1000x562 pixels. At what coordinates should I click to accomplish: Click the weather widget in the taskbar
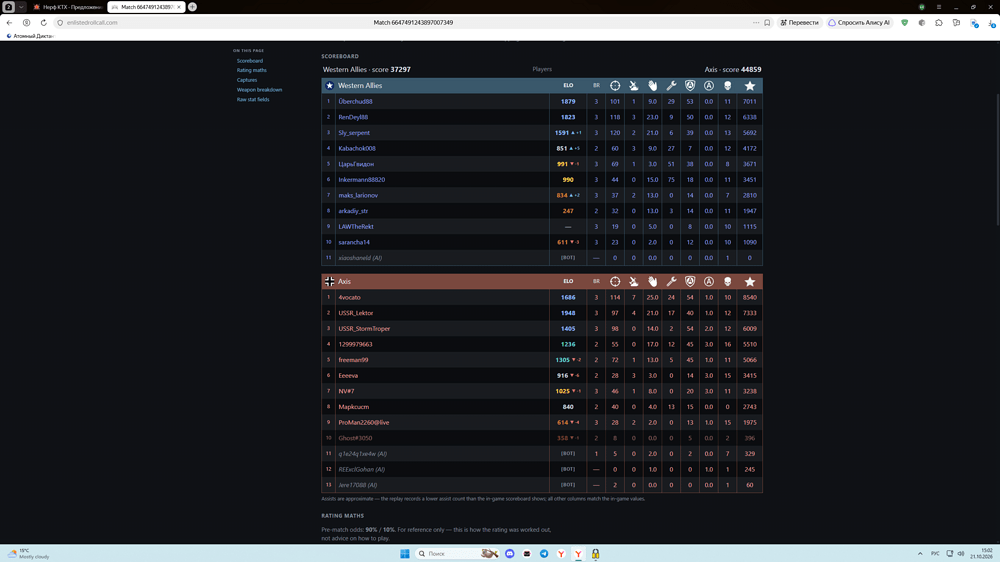(29, 554)
